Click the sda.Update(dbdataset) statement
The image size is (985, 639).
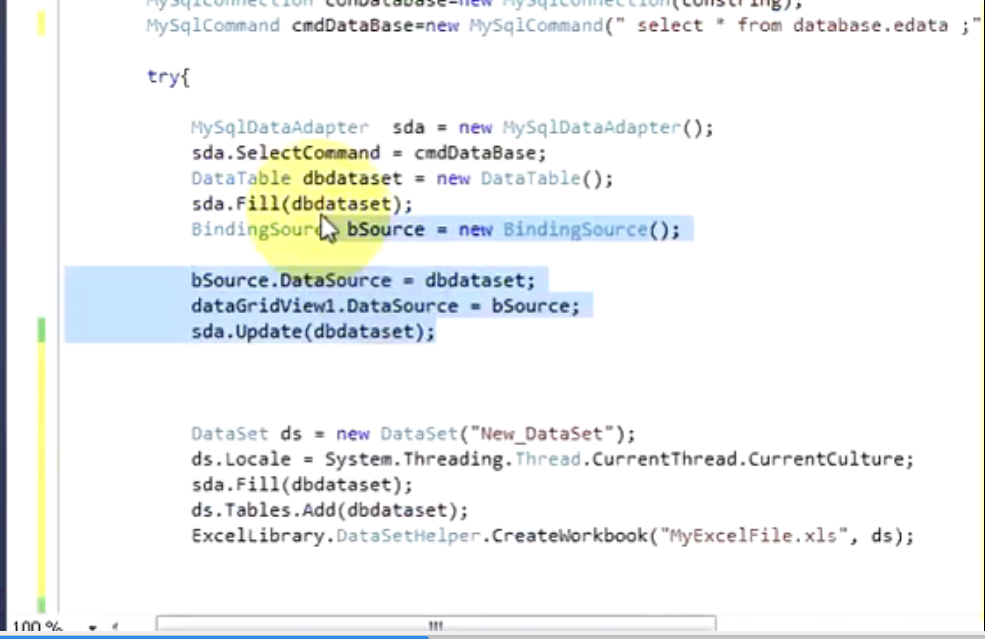[x=312, y=332]
